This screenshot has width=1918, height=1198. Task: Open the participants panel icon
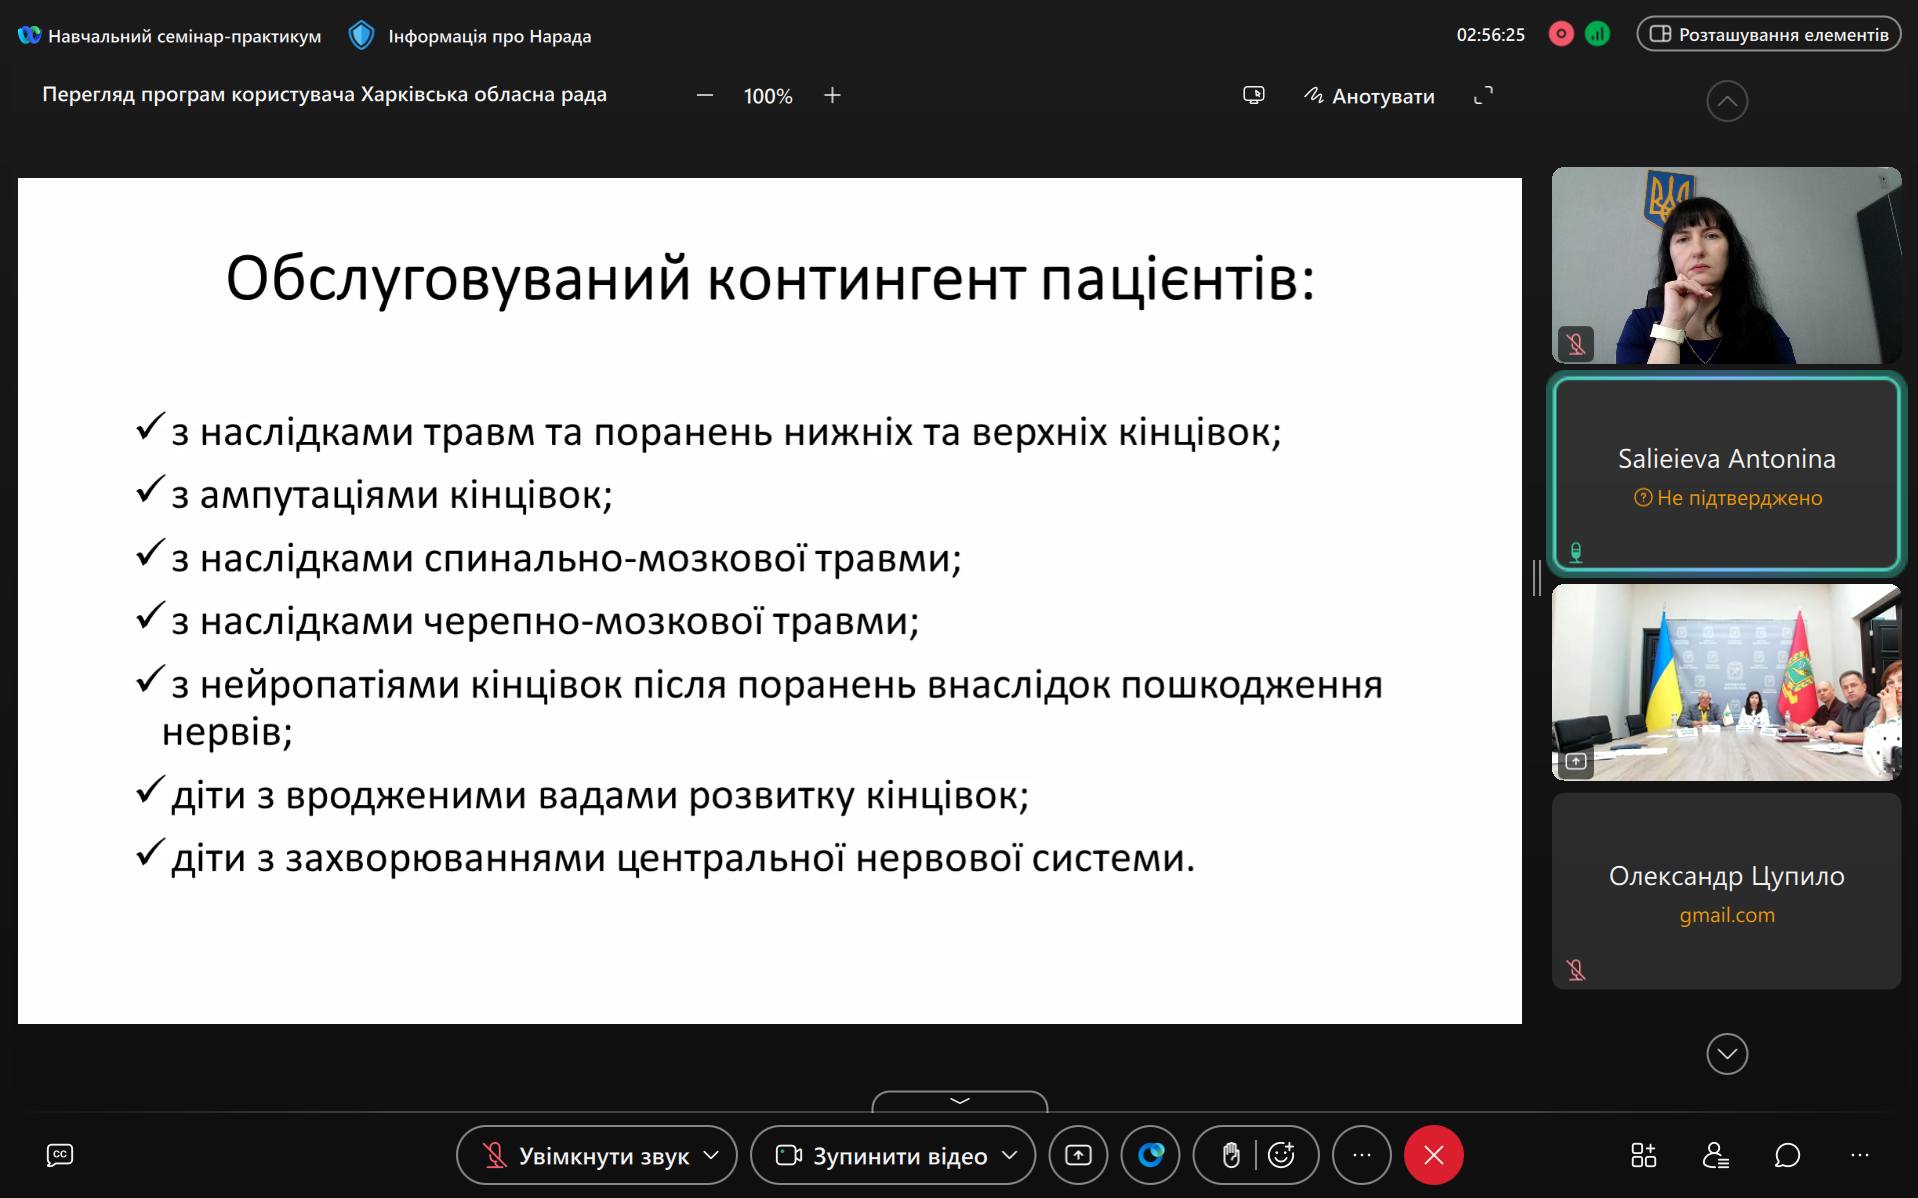pos(1716,1155)
